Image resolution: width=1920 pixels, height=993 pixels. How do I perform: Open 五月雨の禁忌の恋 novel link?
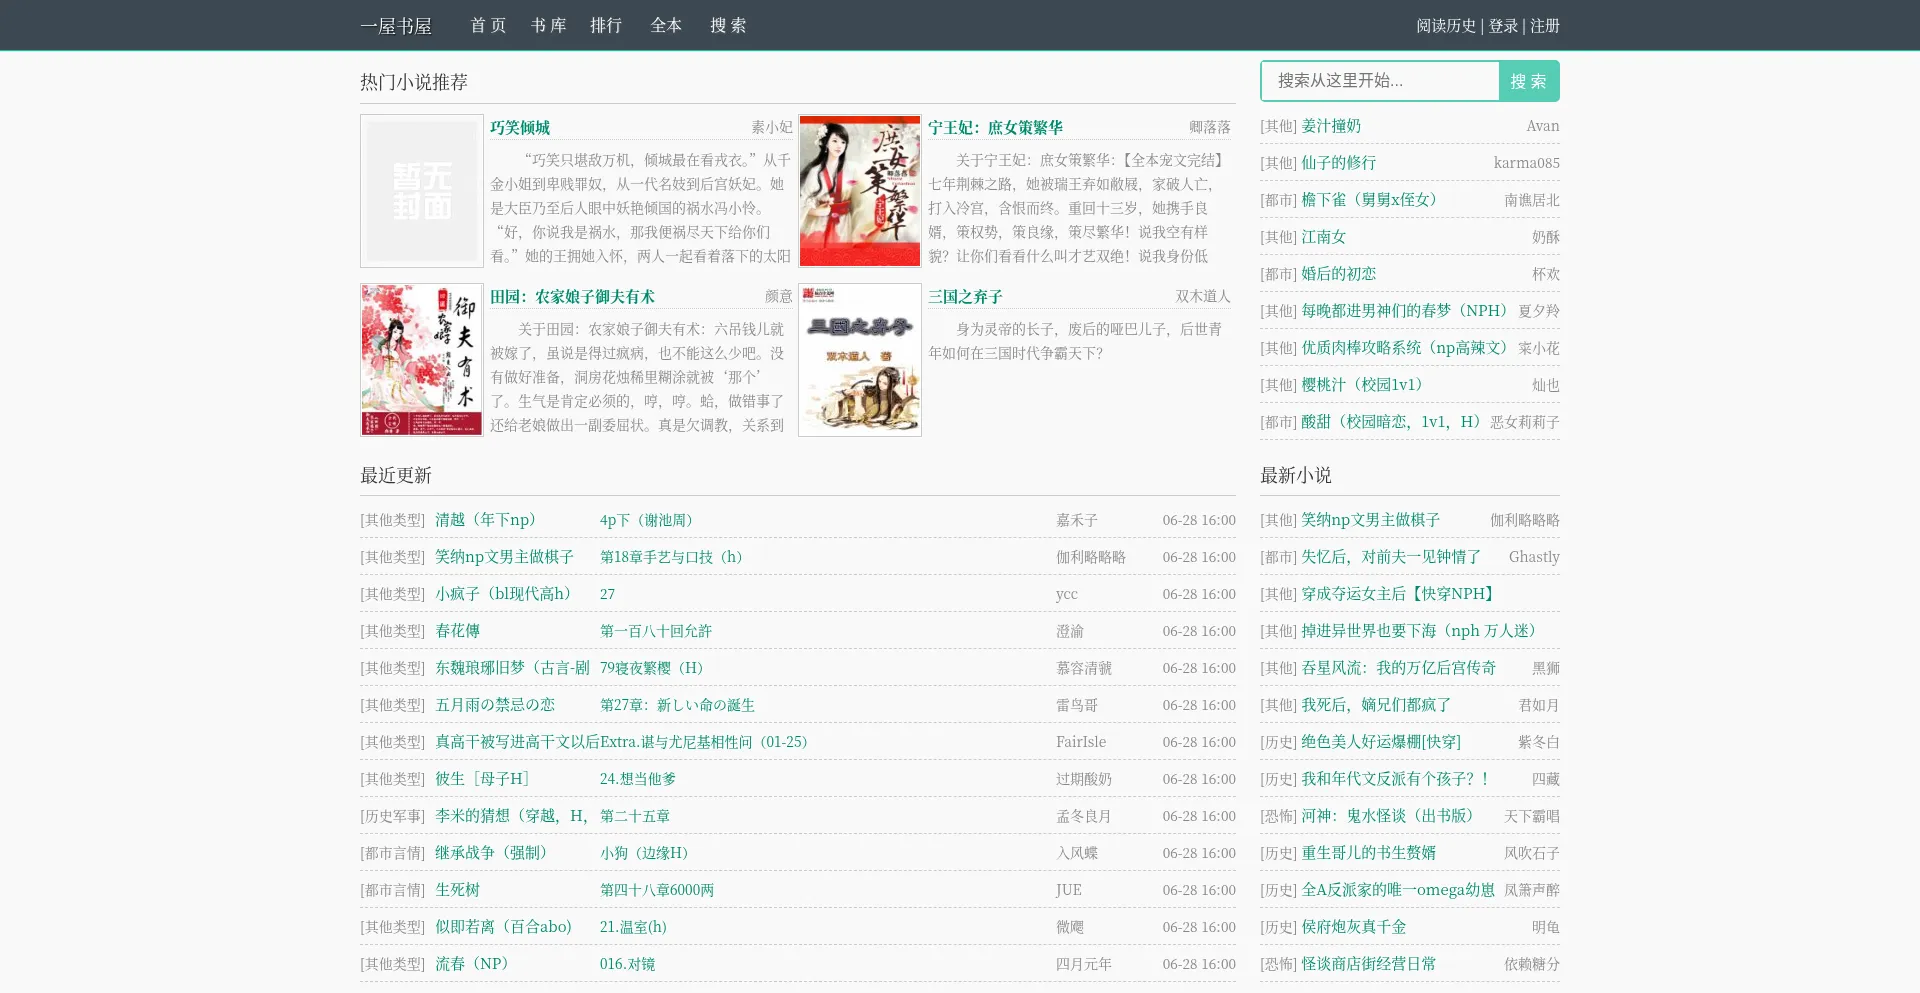(x=495, y=705)
